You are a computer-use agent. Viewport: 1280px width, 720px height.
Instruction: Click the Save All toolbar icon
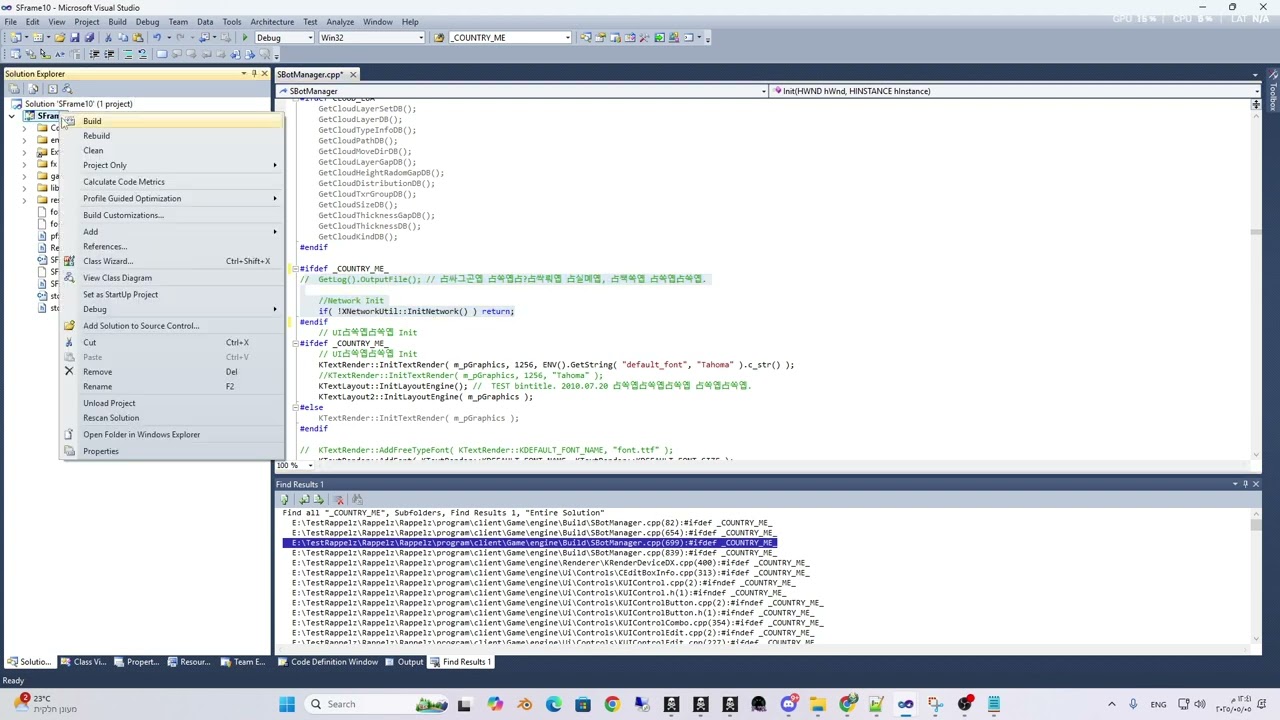click(89, 38)
